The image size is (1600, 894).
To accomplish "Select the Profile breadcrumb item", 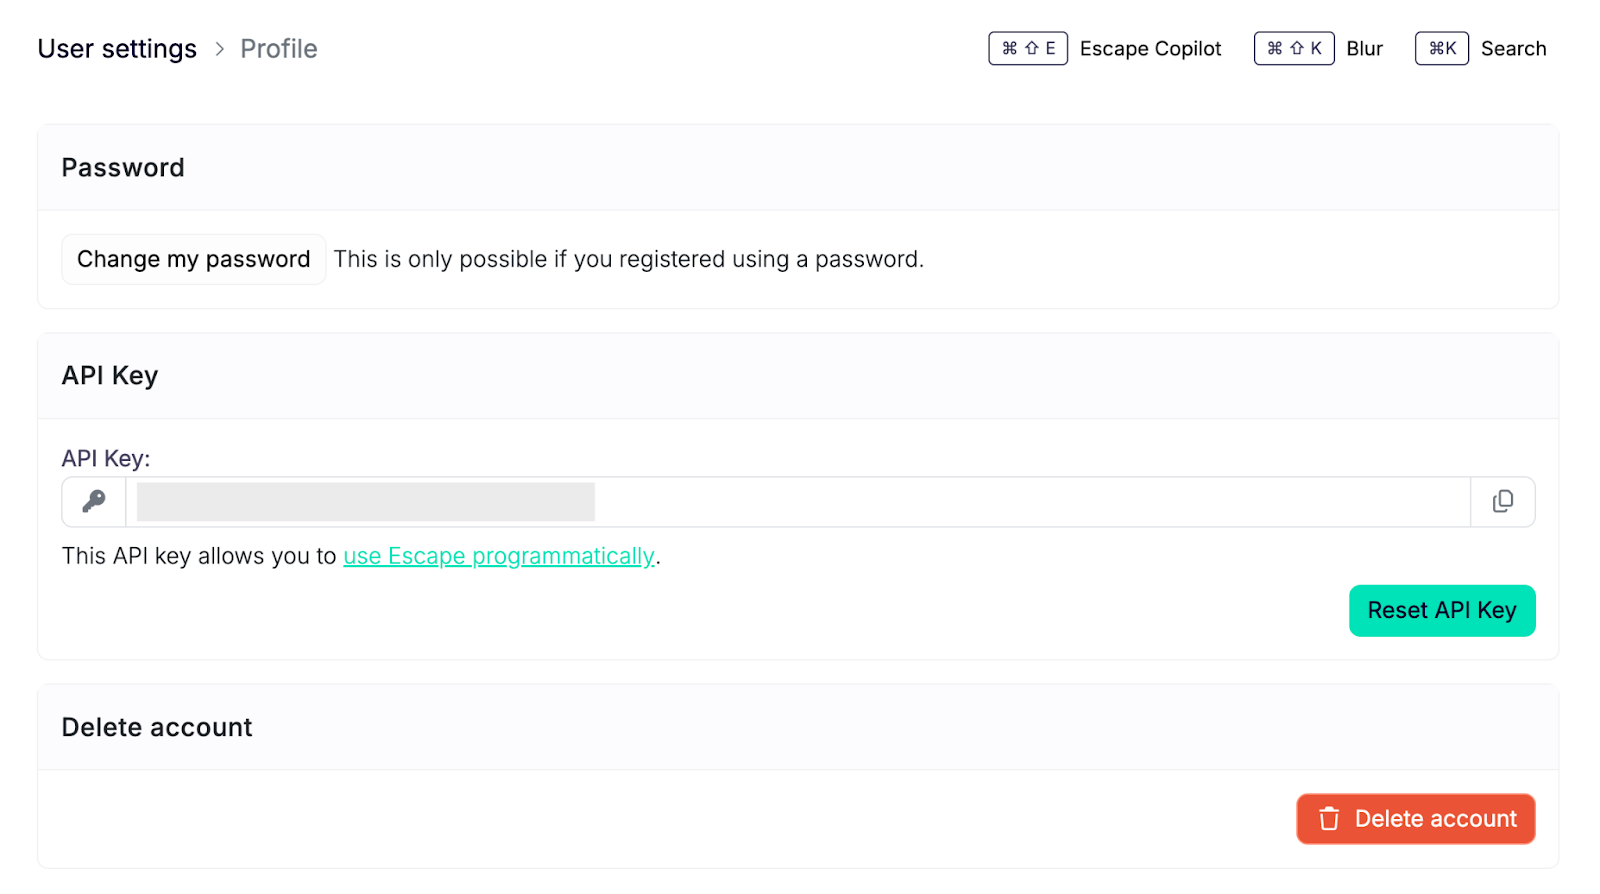I will pos(279,49).
